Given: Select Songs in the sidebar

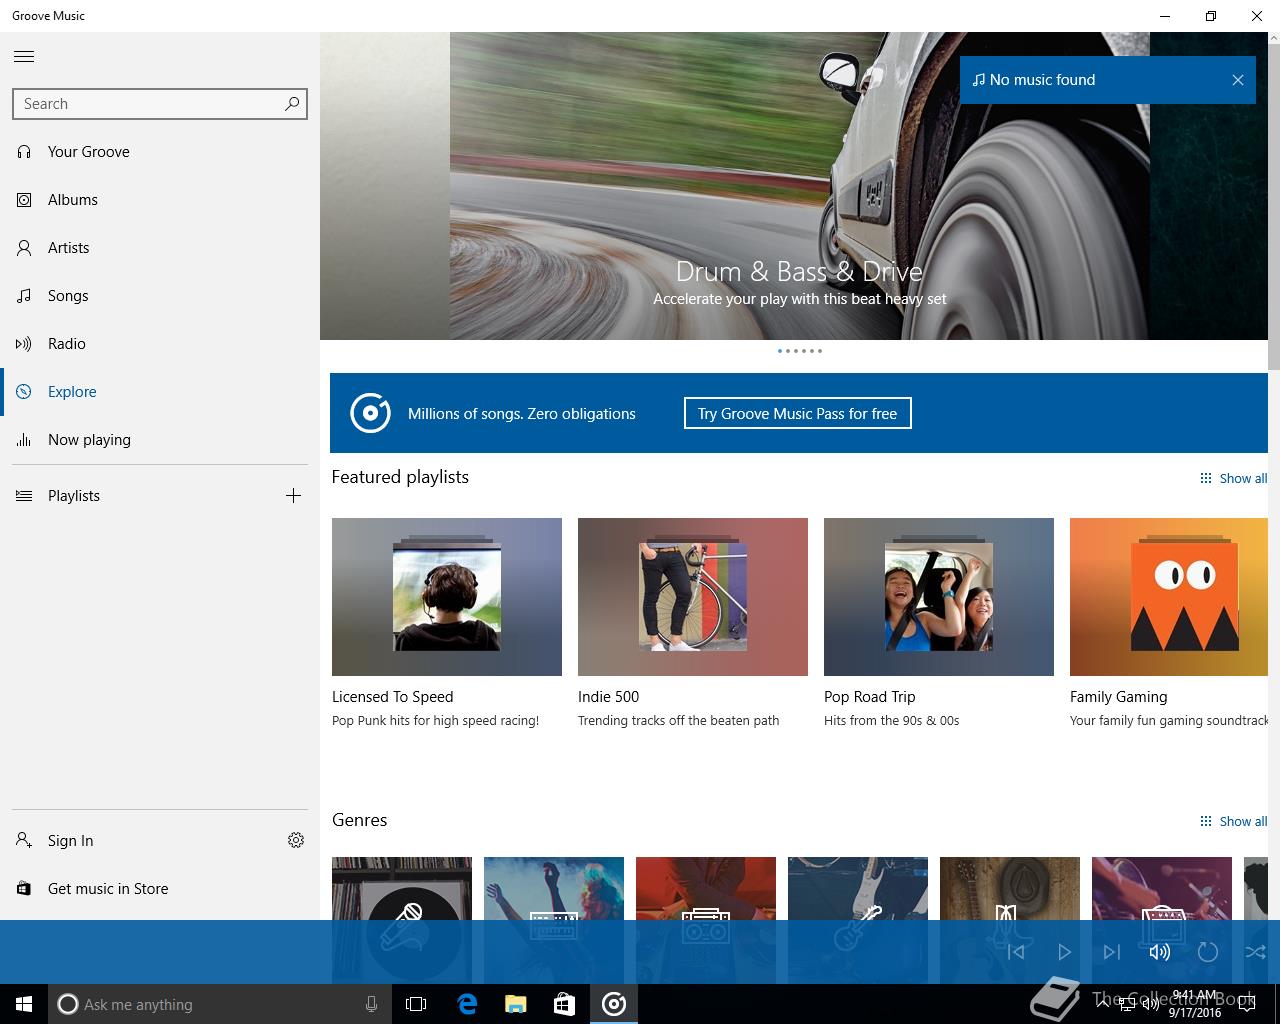Looking at the screenshot, I should point(160,296).
